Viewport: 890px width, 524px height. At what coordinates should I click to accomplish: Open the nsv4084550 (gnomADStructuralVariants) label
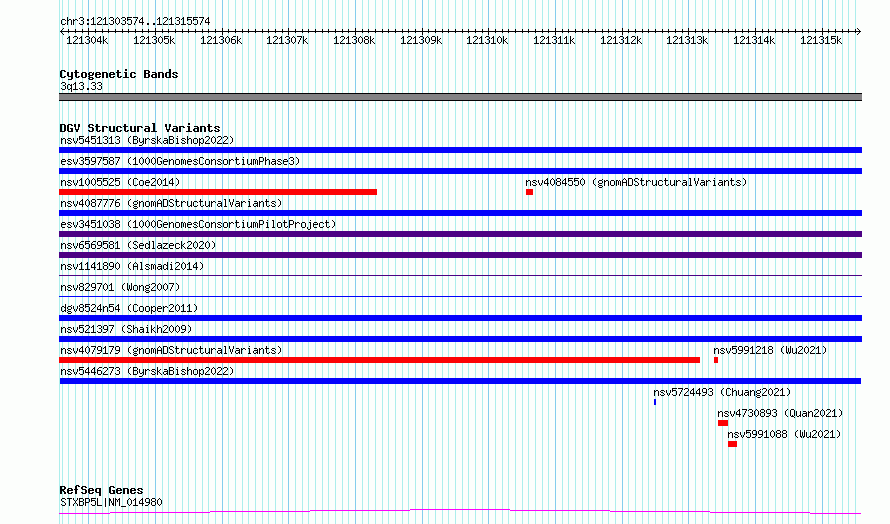[x=636, y=182]
